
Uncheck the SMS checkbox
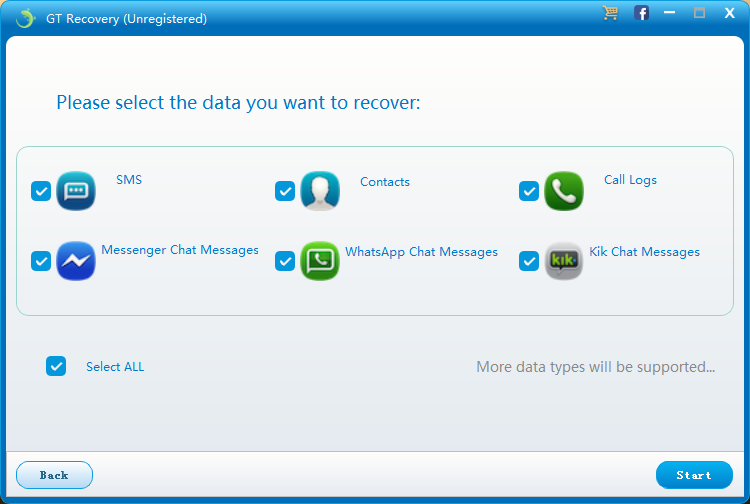[x=41, y=191]
